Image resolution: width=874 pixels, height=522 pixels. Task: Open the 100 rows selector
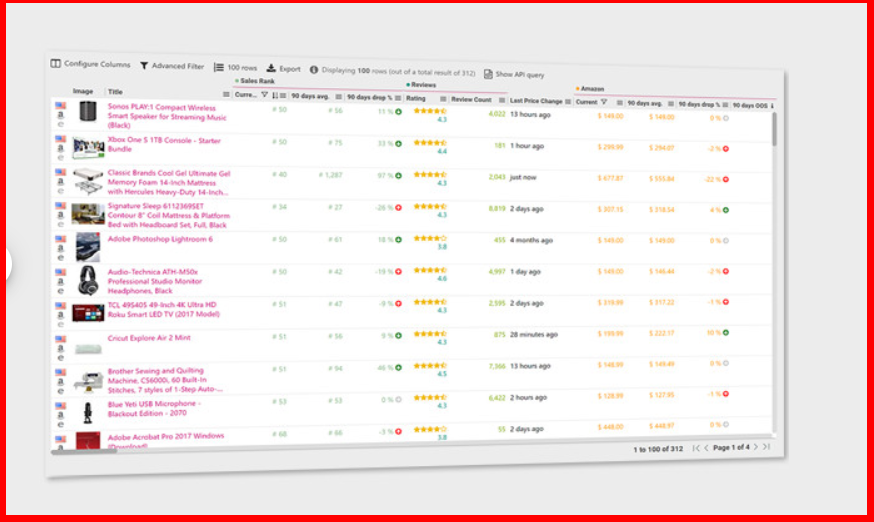(x=235, y=67)
